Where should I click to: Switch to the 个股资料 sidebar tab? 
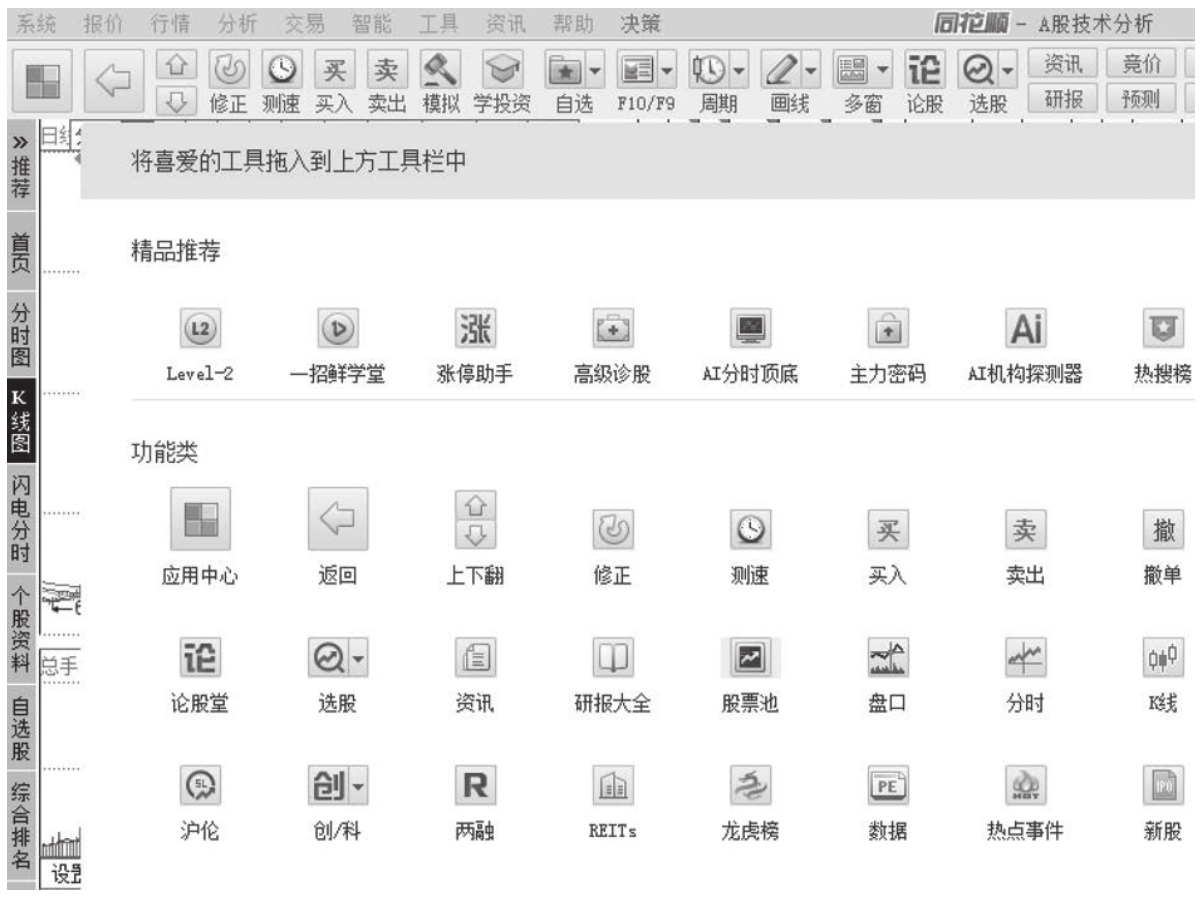click(x=19, y=629)
